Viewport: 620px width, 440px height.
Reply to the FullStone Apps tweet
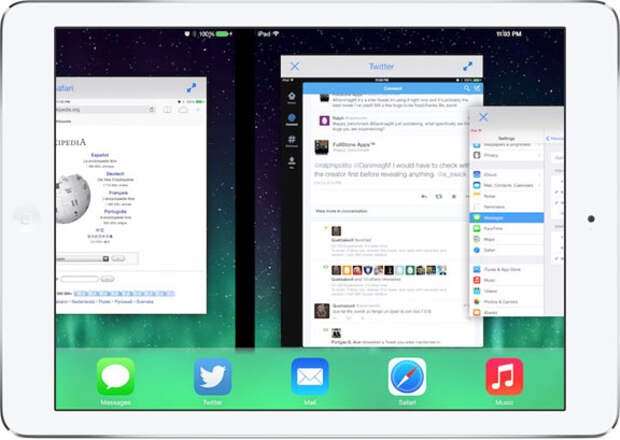click(x=424, y=196)
